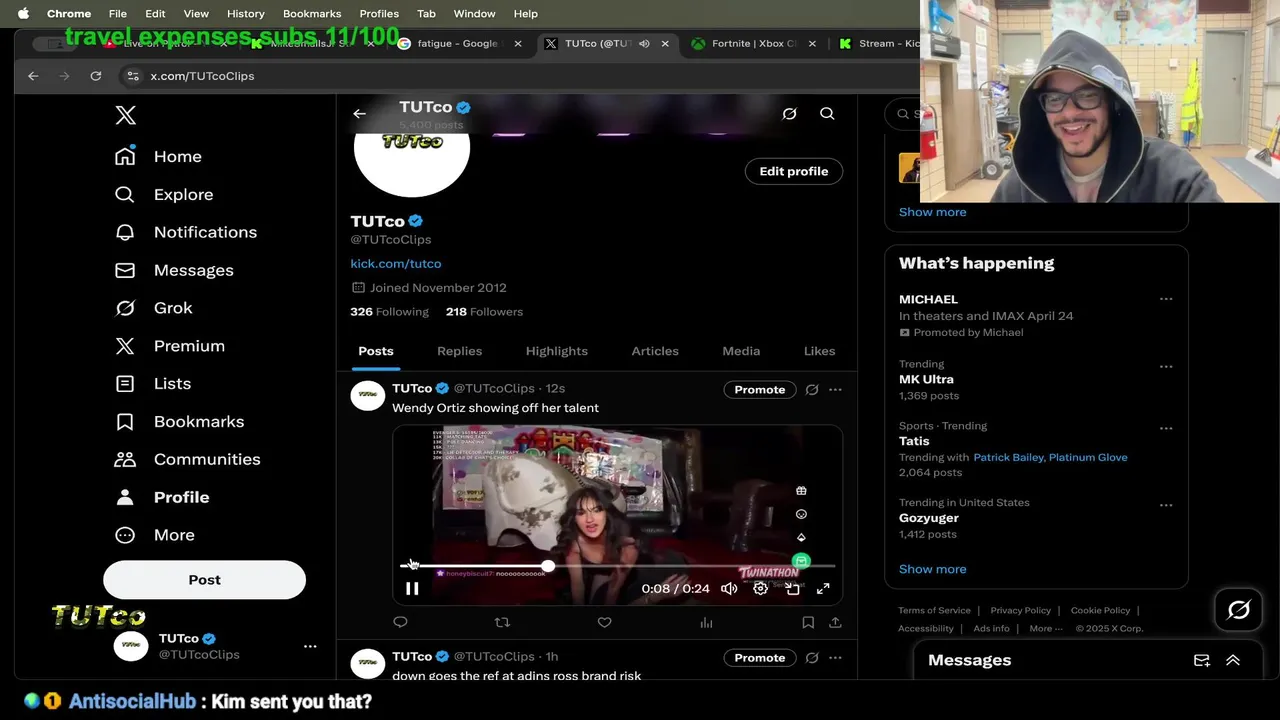
Task: Open Chrome History menu
Action: (x=245, y=14)
